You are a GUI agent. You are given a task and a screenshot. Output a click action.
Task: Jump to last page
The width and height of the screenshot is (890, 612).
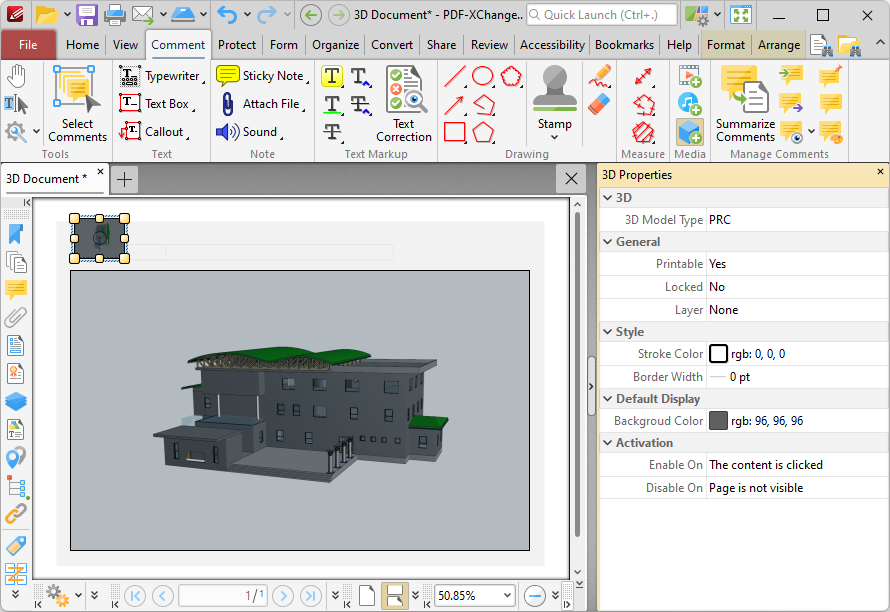pyautogui.click(x=310, y=596)
